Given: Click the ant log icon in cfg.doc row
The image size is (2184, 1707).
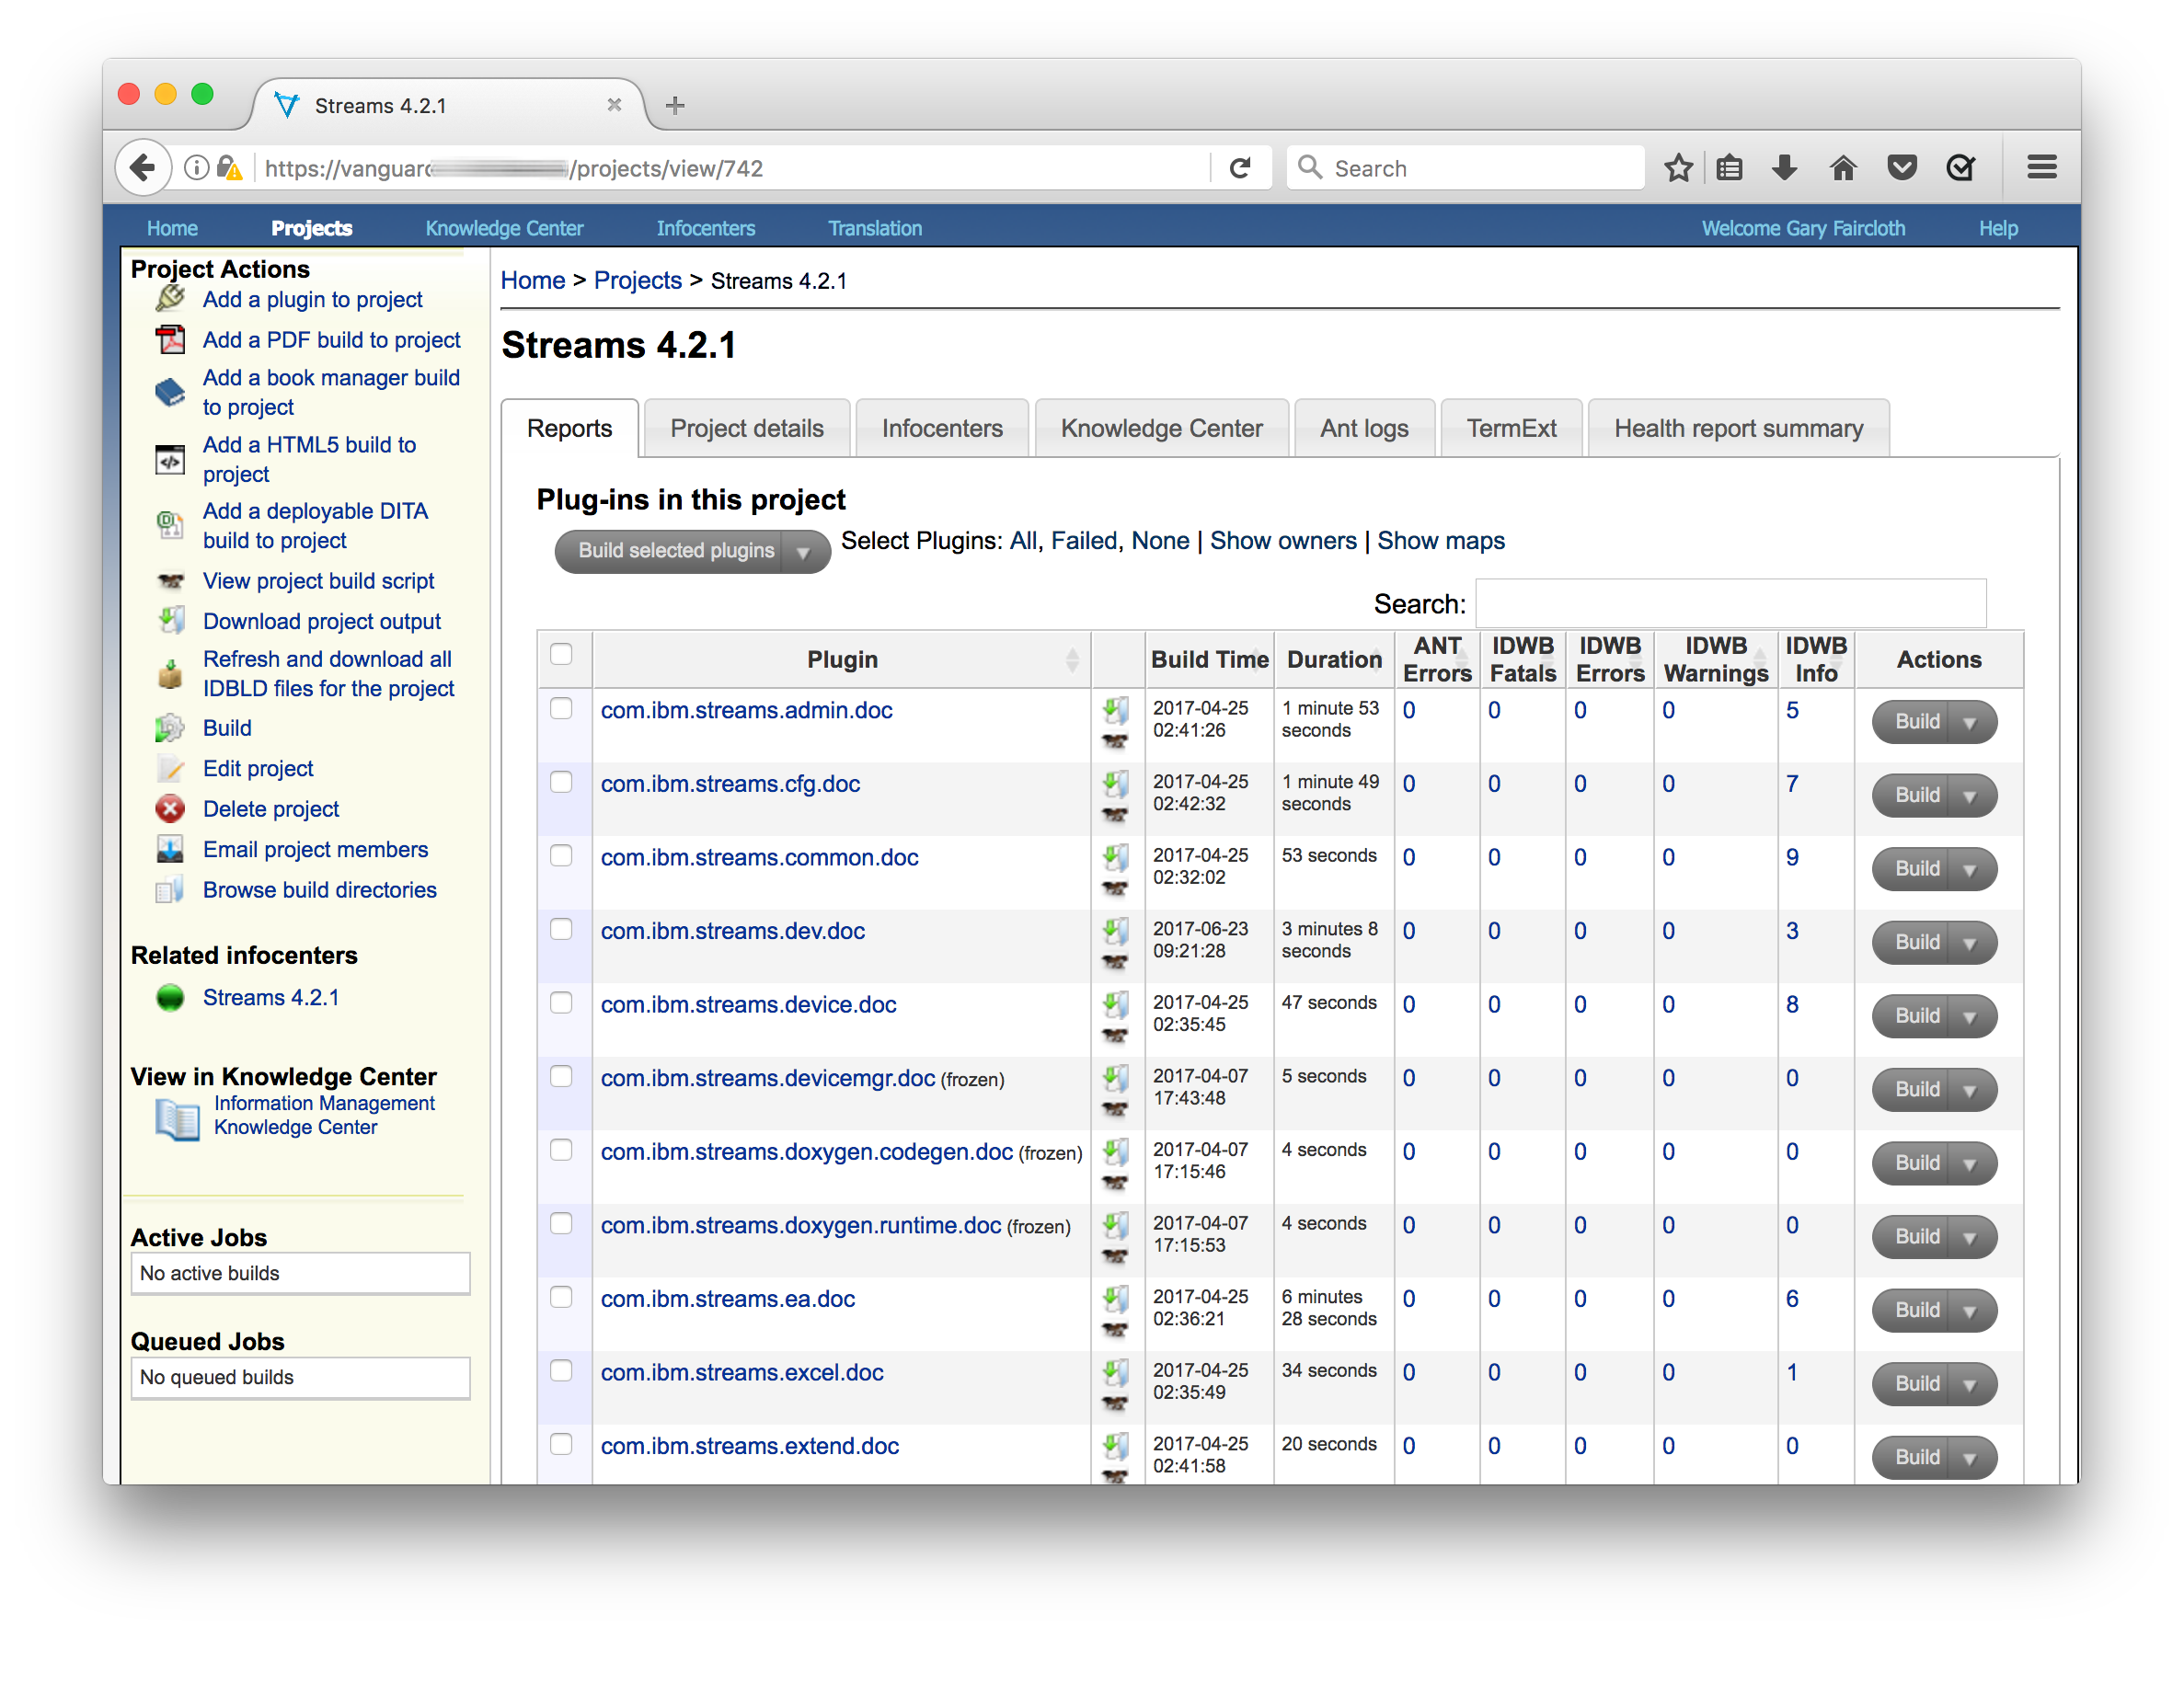Looking at the screenshot, I should tap(1115, 815).
